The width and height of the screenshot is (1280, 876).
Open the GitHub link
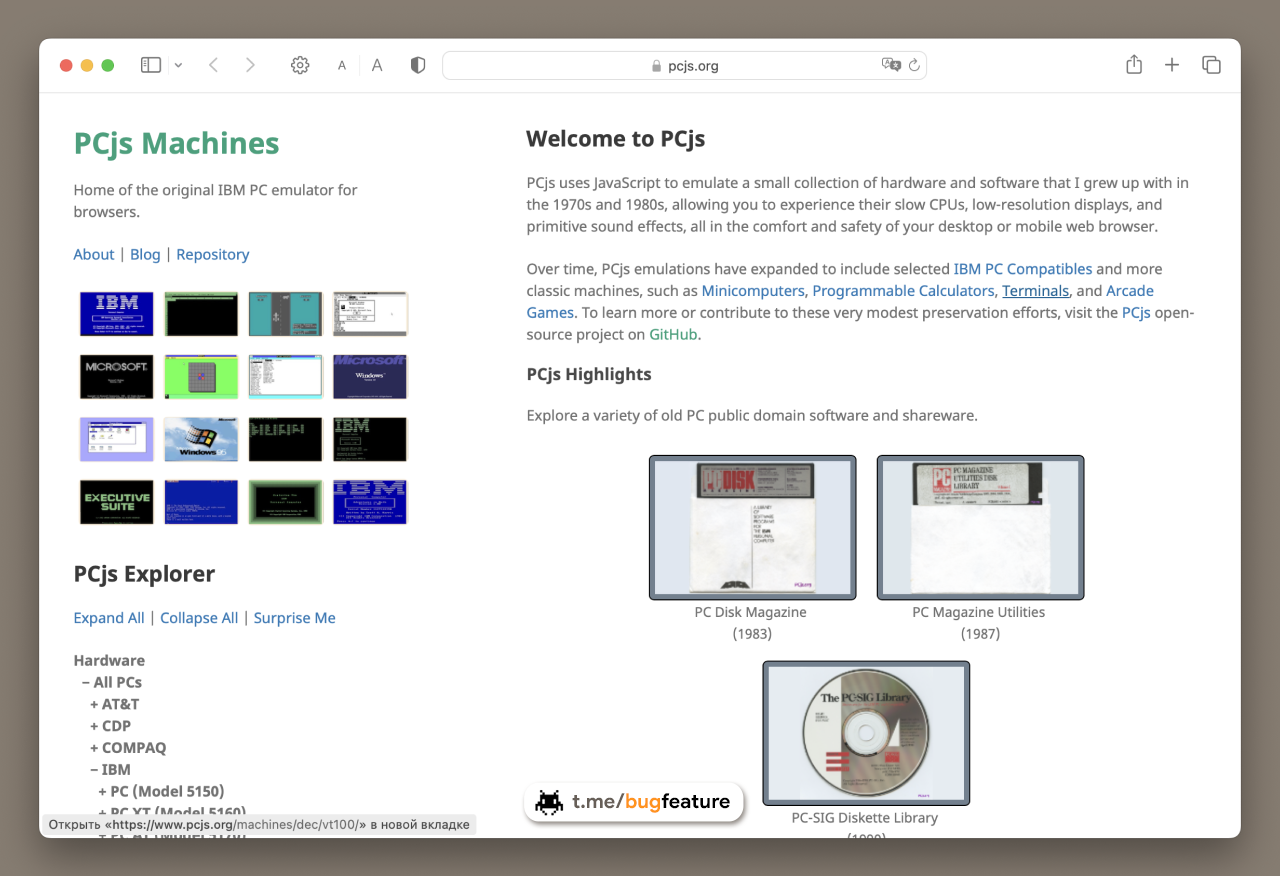click(673, 335)
